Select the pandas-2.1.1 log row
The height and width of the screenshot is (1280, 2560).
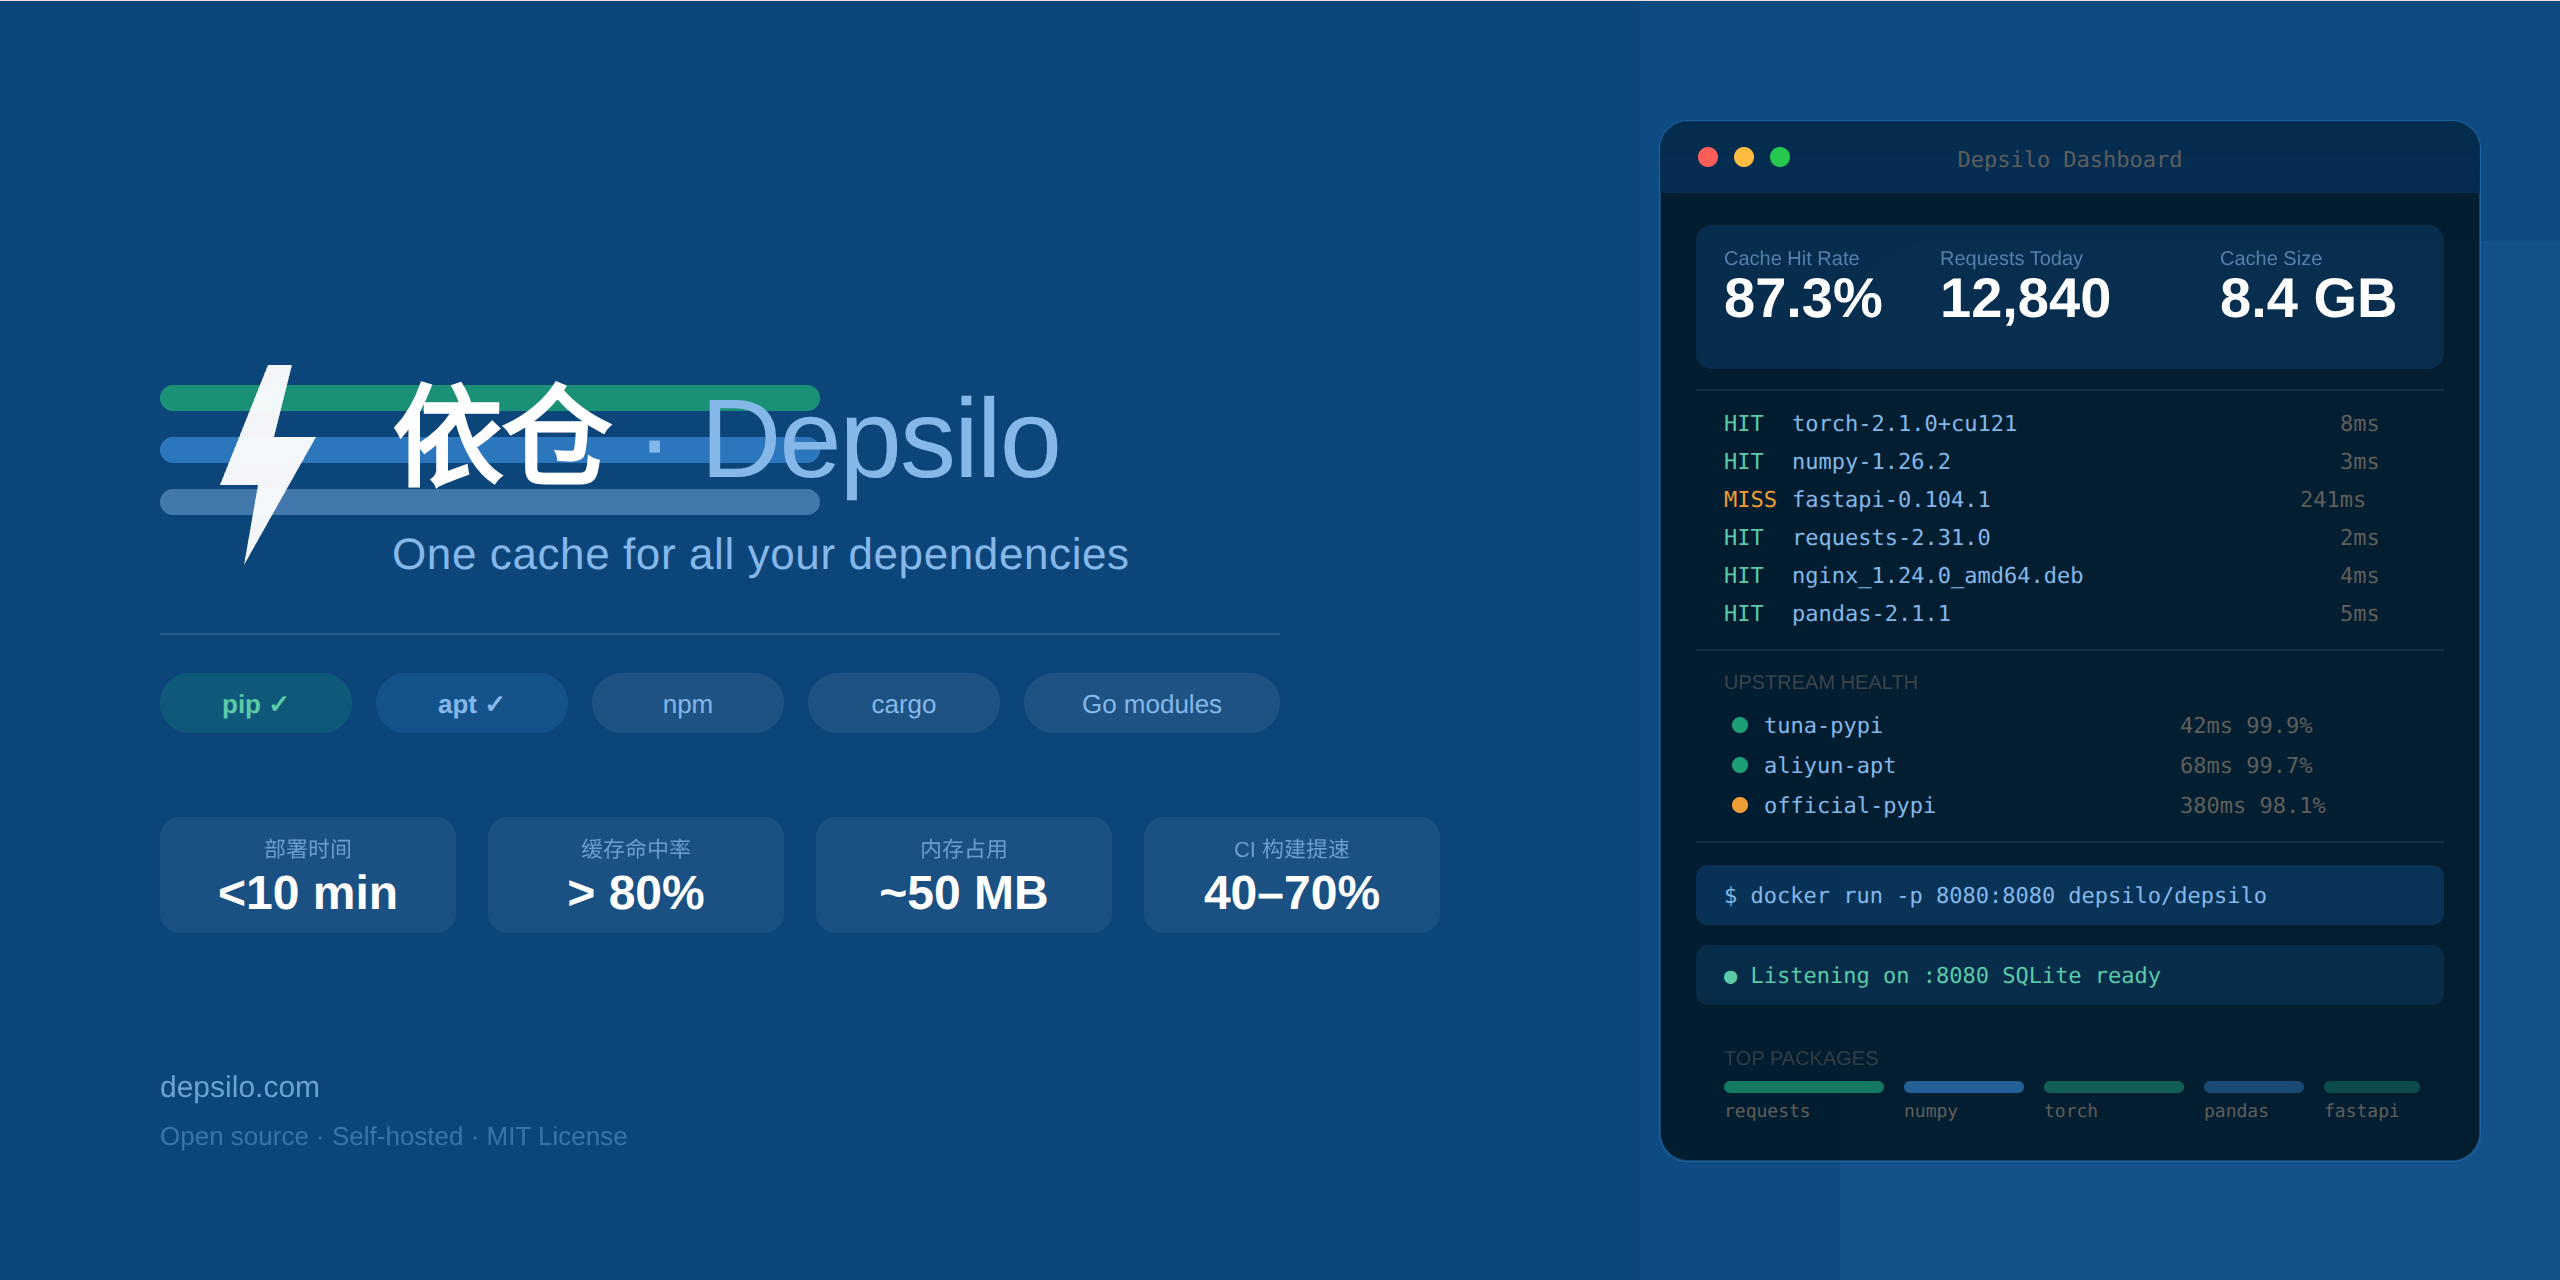pos(2051,613)
